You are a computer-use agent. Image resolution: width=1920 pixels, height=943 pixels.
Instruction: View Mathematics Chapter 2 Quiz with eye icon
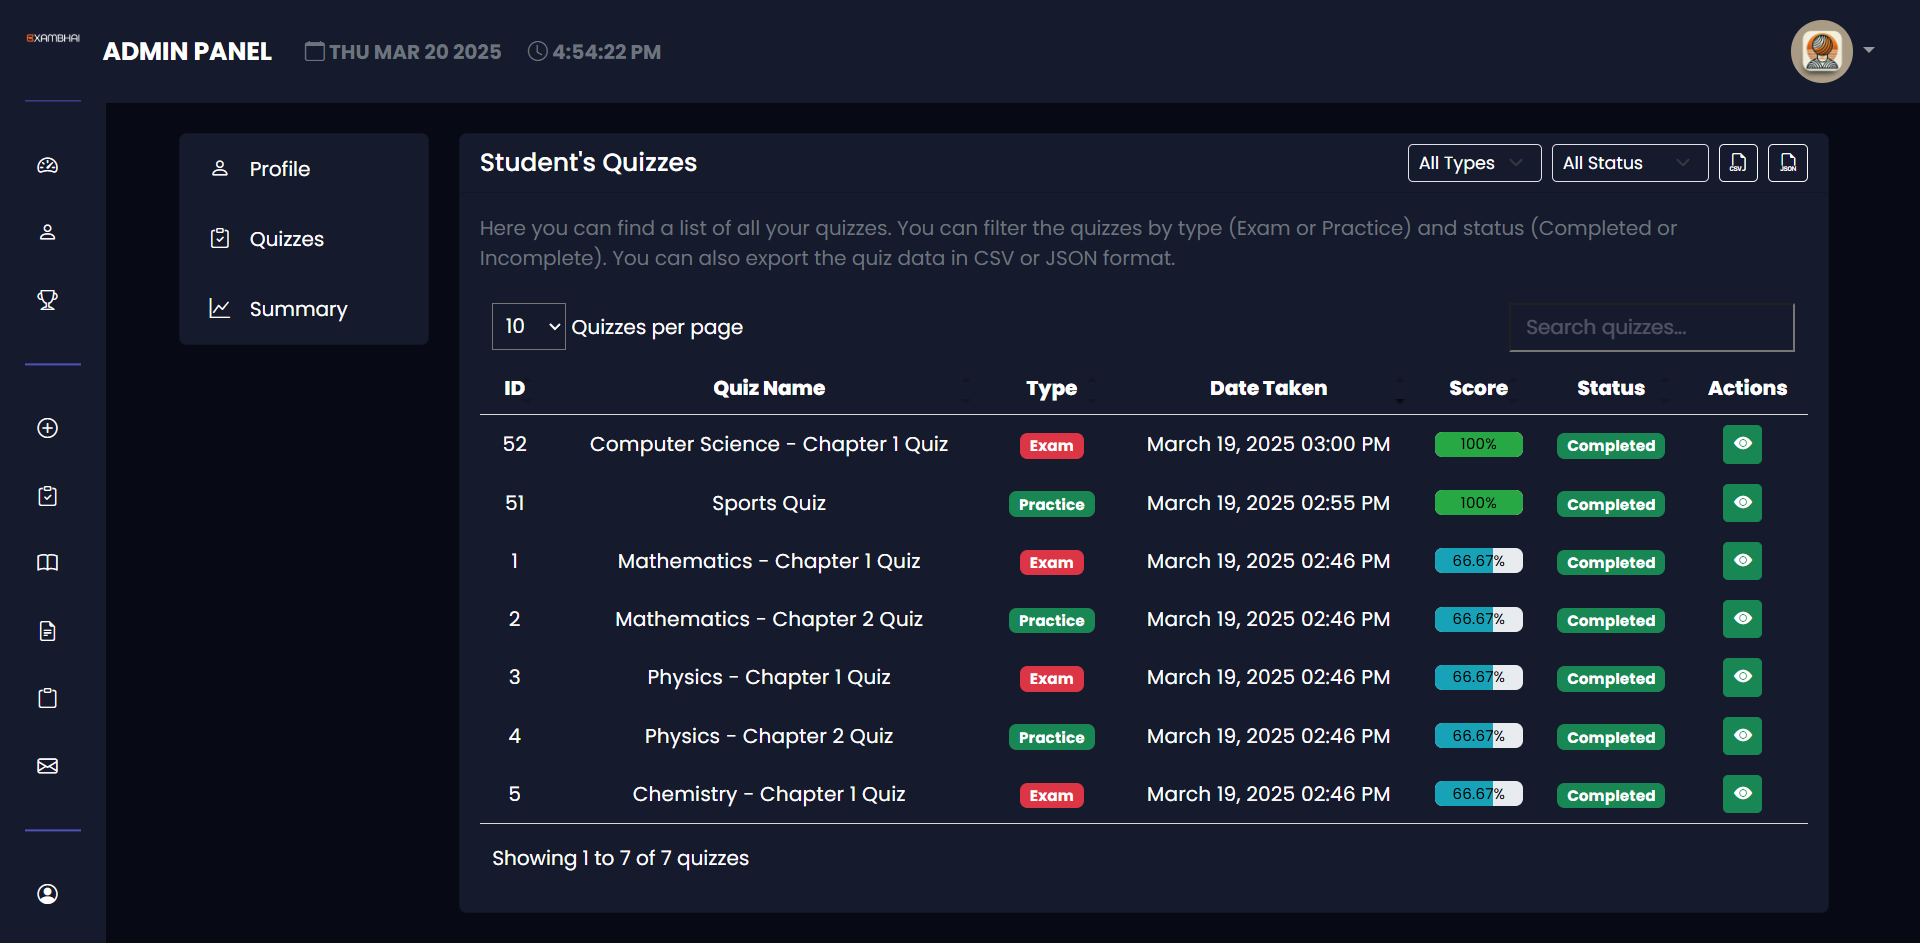[x=1742, y=619]
